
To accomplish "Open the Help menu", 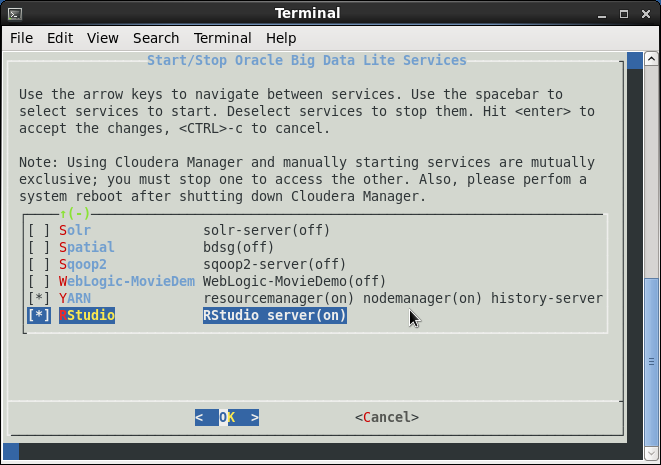I will point(281,38).
